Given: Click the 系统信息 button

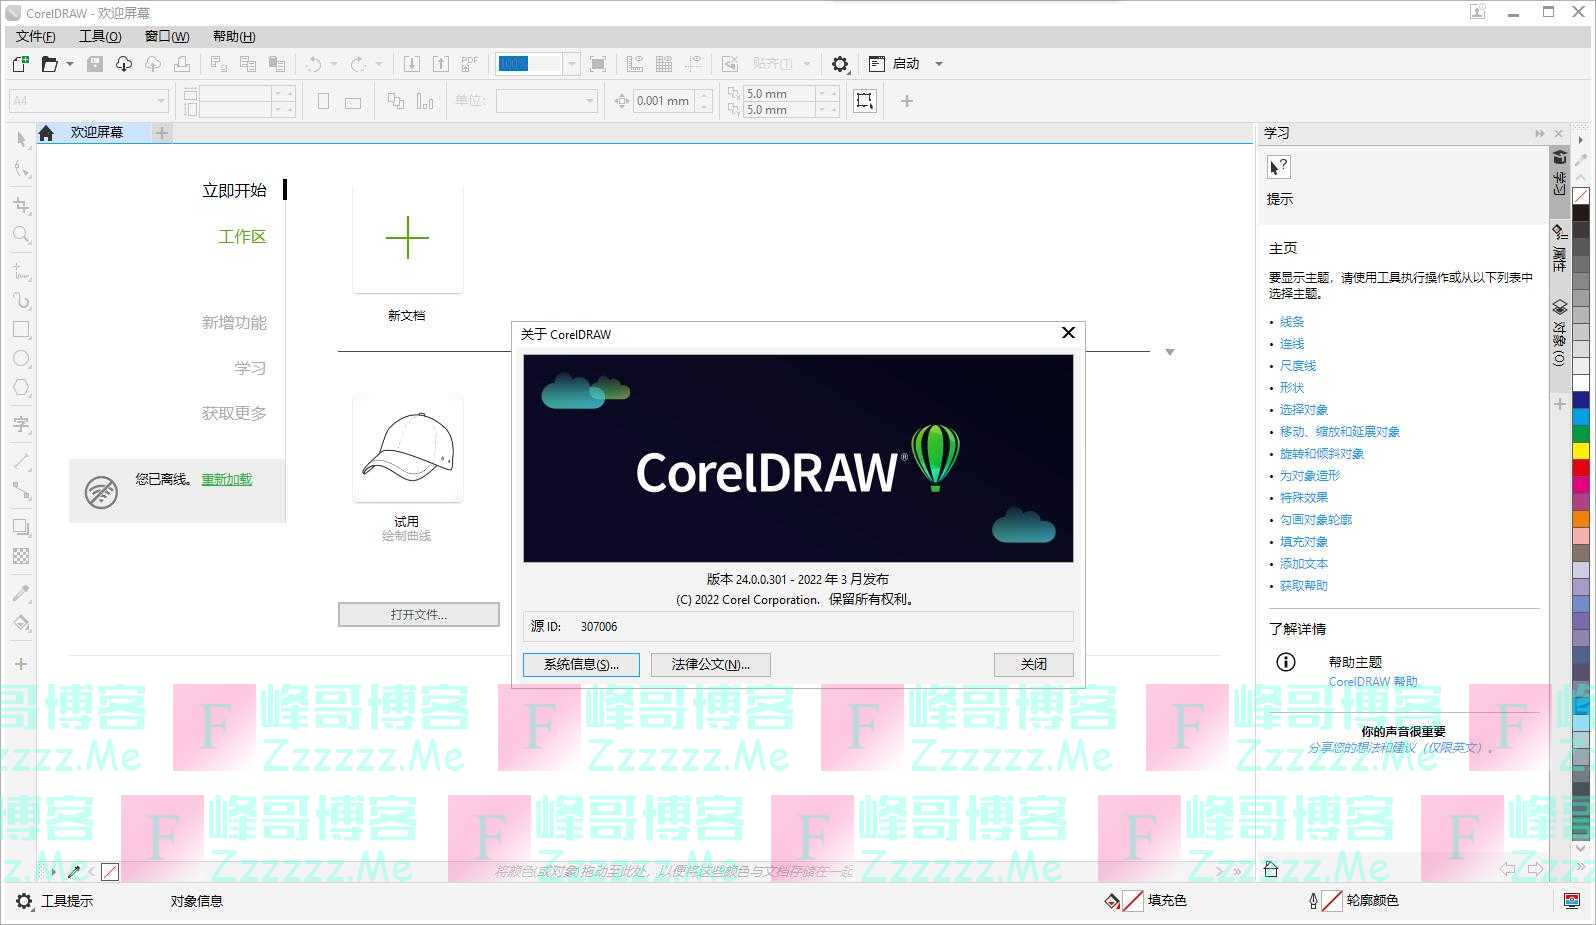Looking at the screenshot, I should [581, 665].
